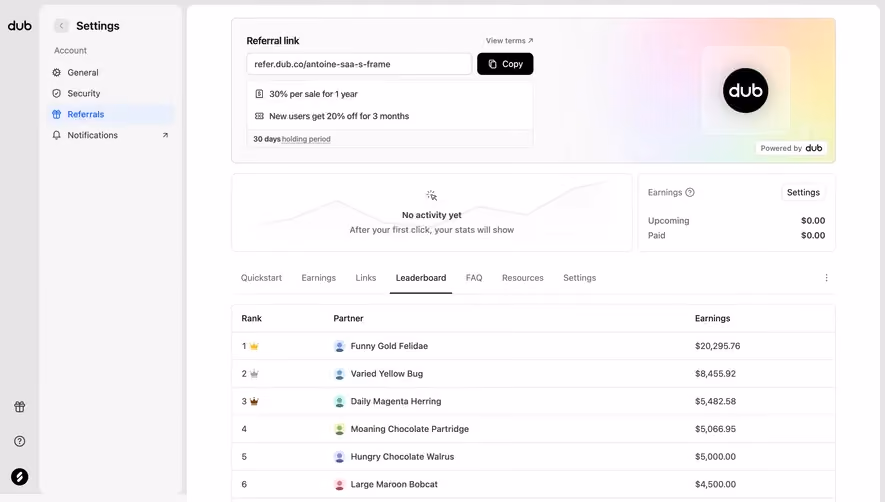This screenshot has height=502, width=885.
Task: Click the holding period link
Action: [306, 139]
